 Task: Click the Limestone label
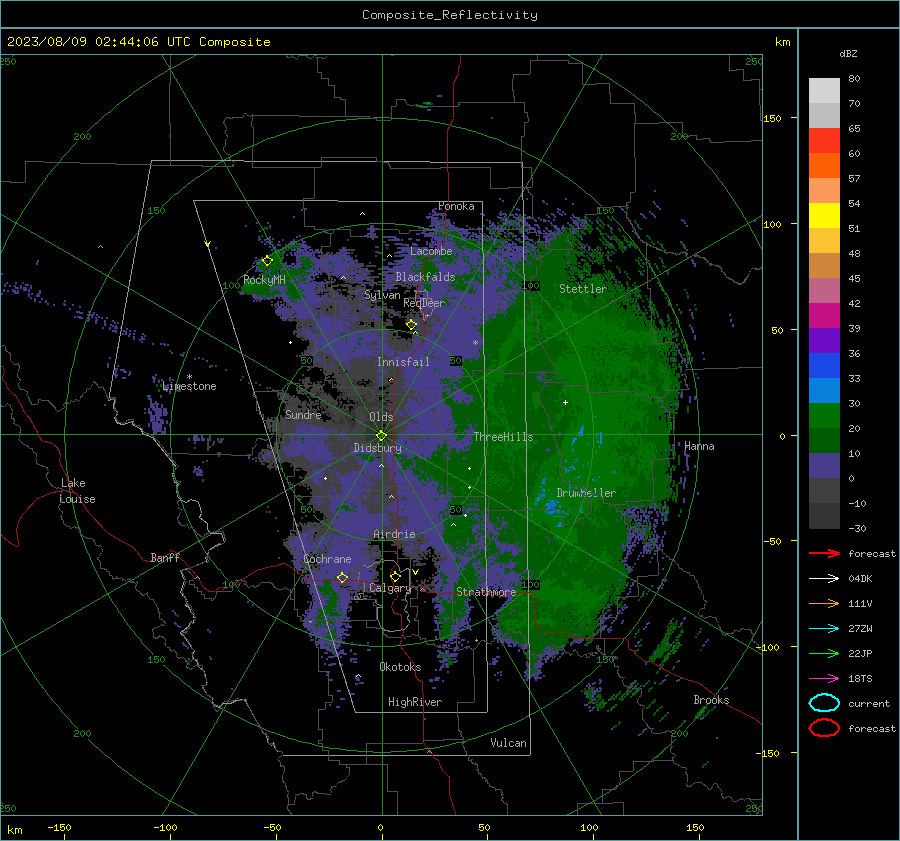pos(189,386)
